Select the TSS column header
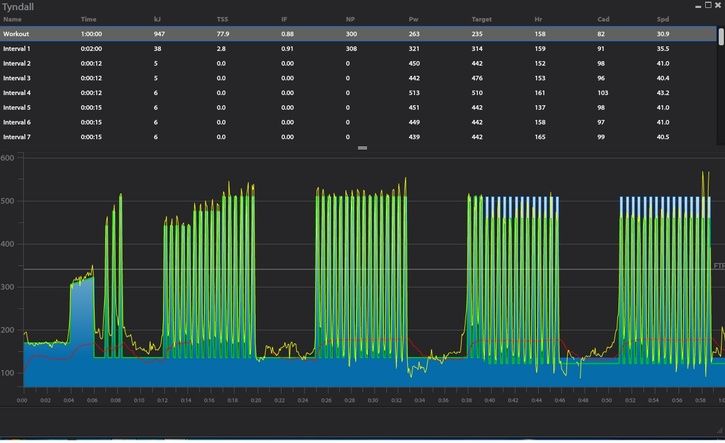This screenshot has height=443, width=725. pos(222,19)
